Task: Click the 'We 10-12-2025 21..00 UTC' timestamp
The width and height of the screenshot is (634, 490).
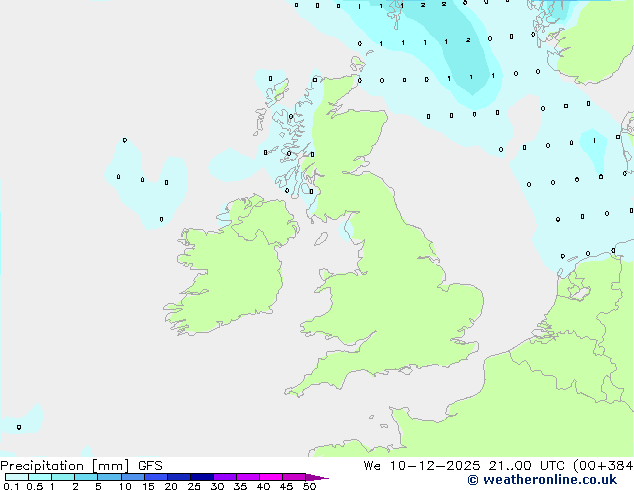Action: point(464,466)
